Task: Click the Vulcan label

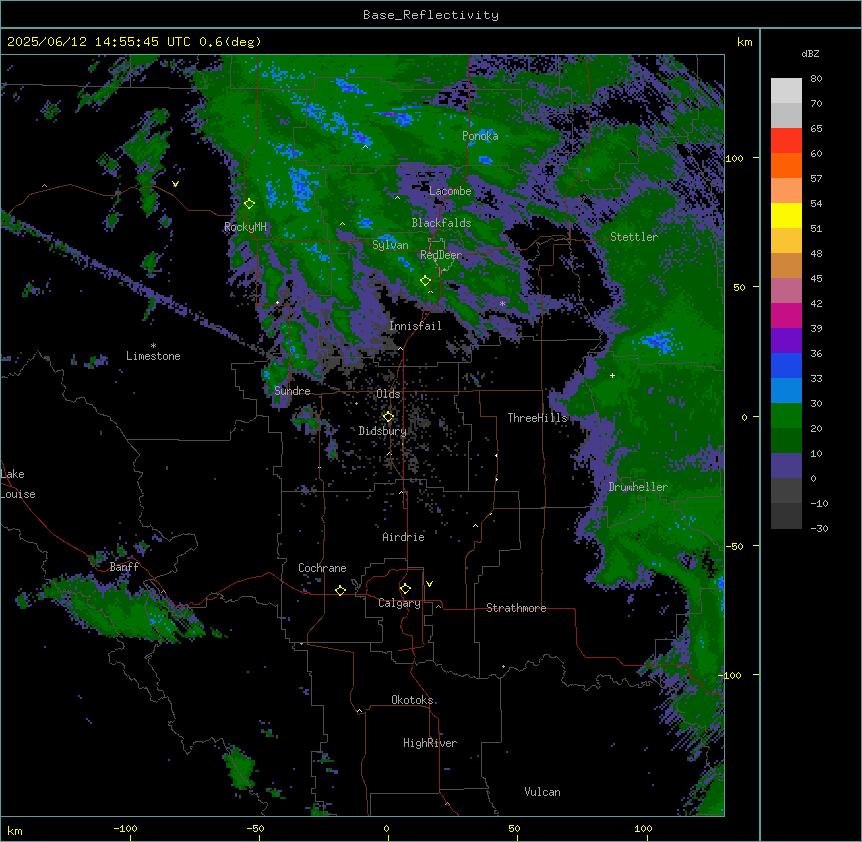Action: click(x=543, y=792)
